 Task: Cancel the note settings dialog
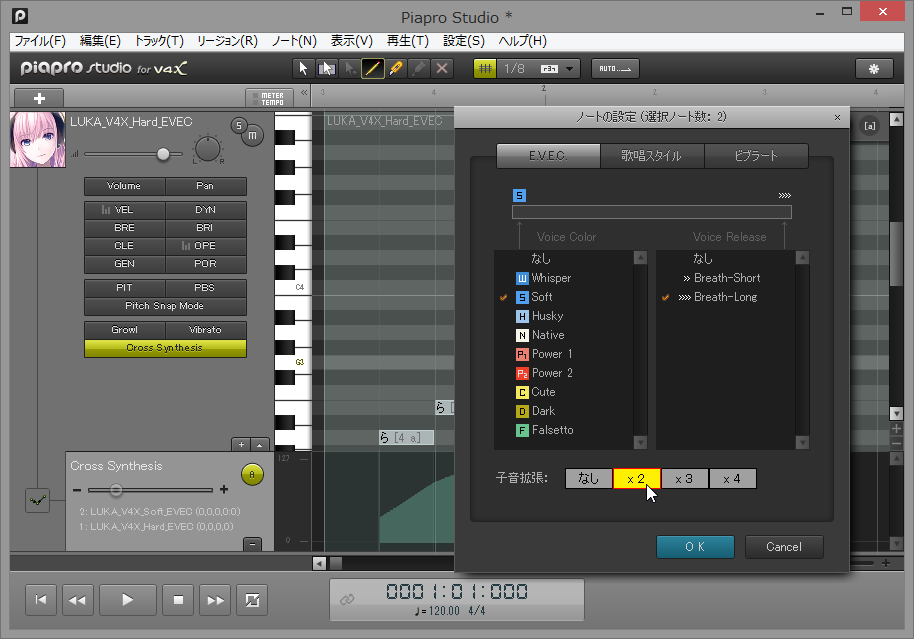pos(784,547)
